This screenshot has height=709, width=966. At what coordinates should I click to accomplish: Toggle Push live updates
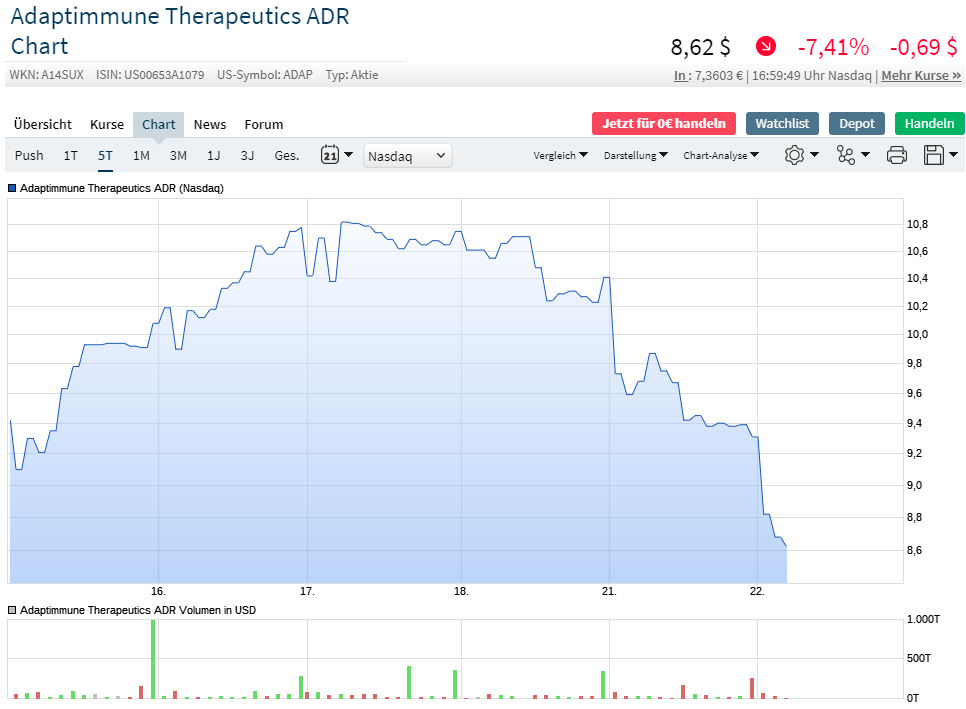pos(29,155)
